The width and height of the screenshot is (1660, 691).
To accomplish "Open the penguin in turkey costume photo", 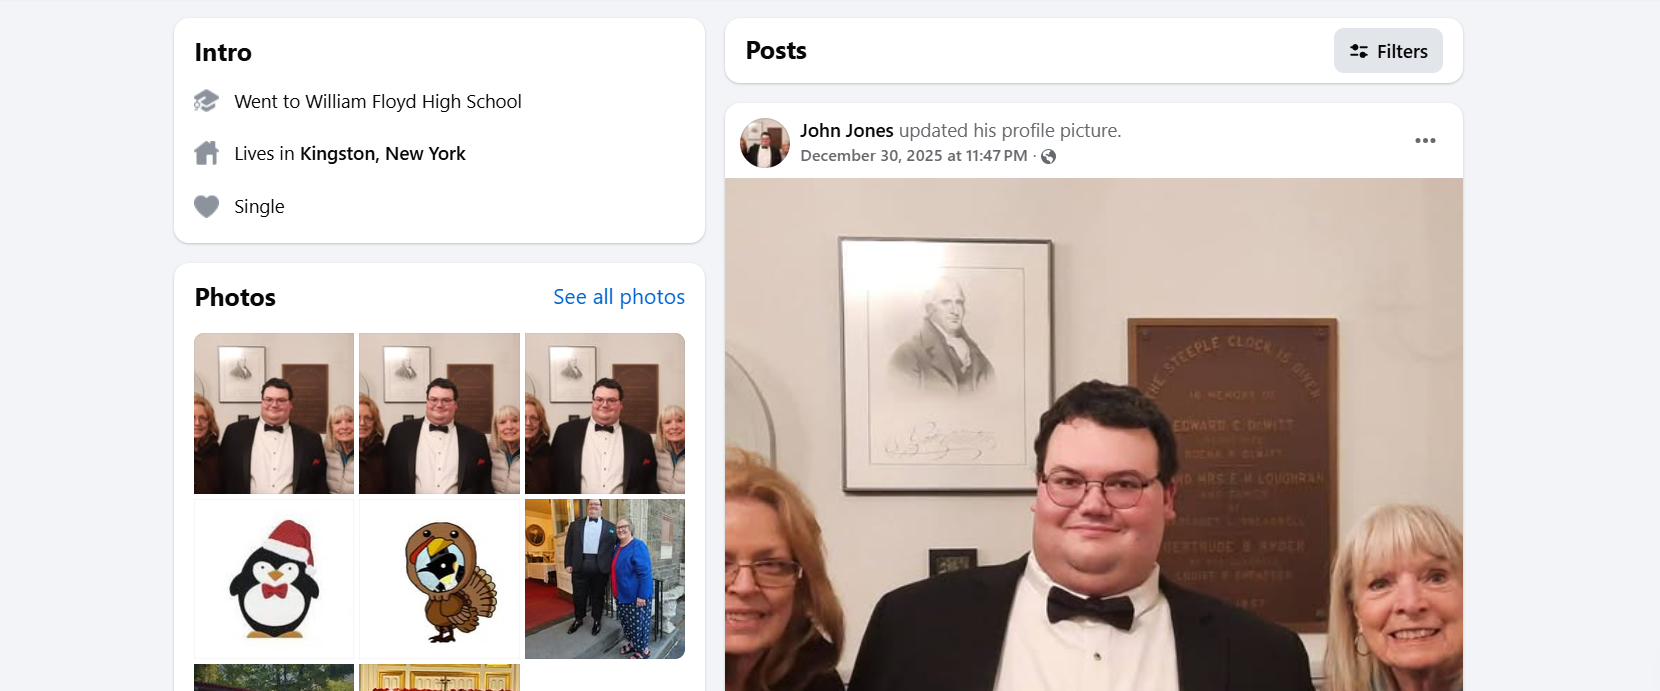I will [x=439, y=579].
